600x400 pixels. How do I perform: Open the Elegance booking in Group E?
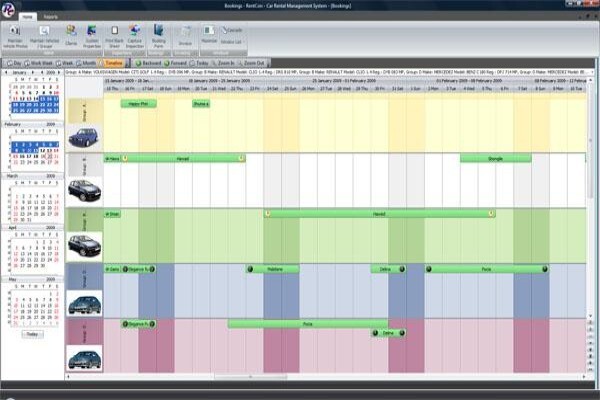pos(139,324)
